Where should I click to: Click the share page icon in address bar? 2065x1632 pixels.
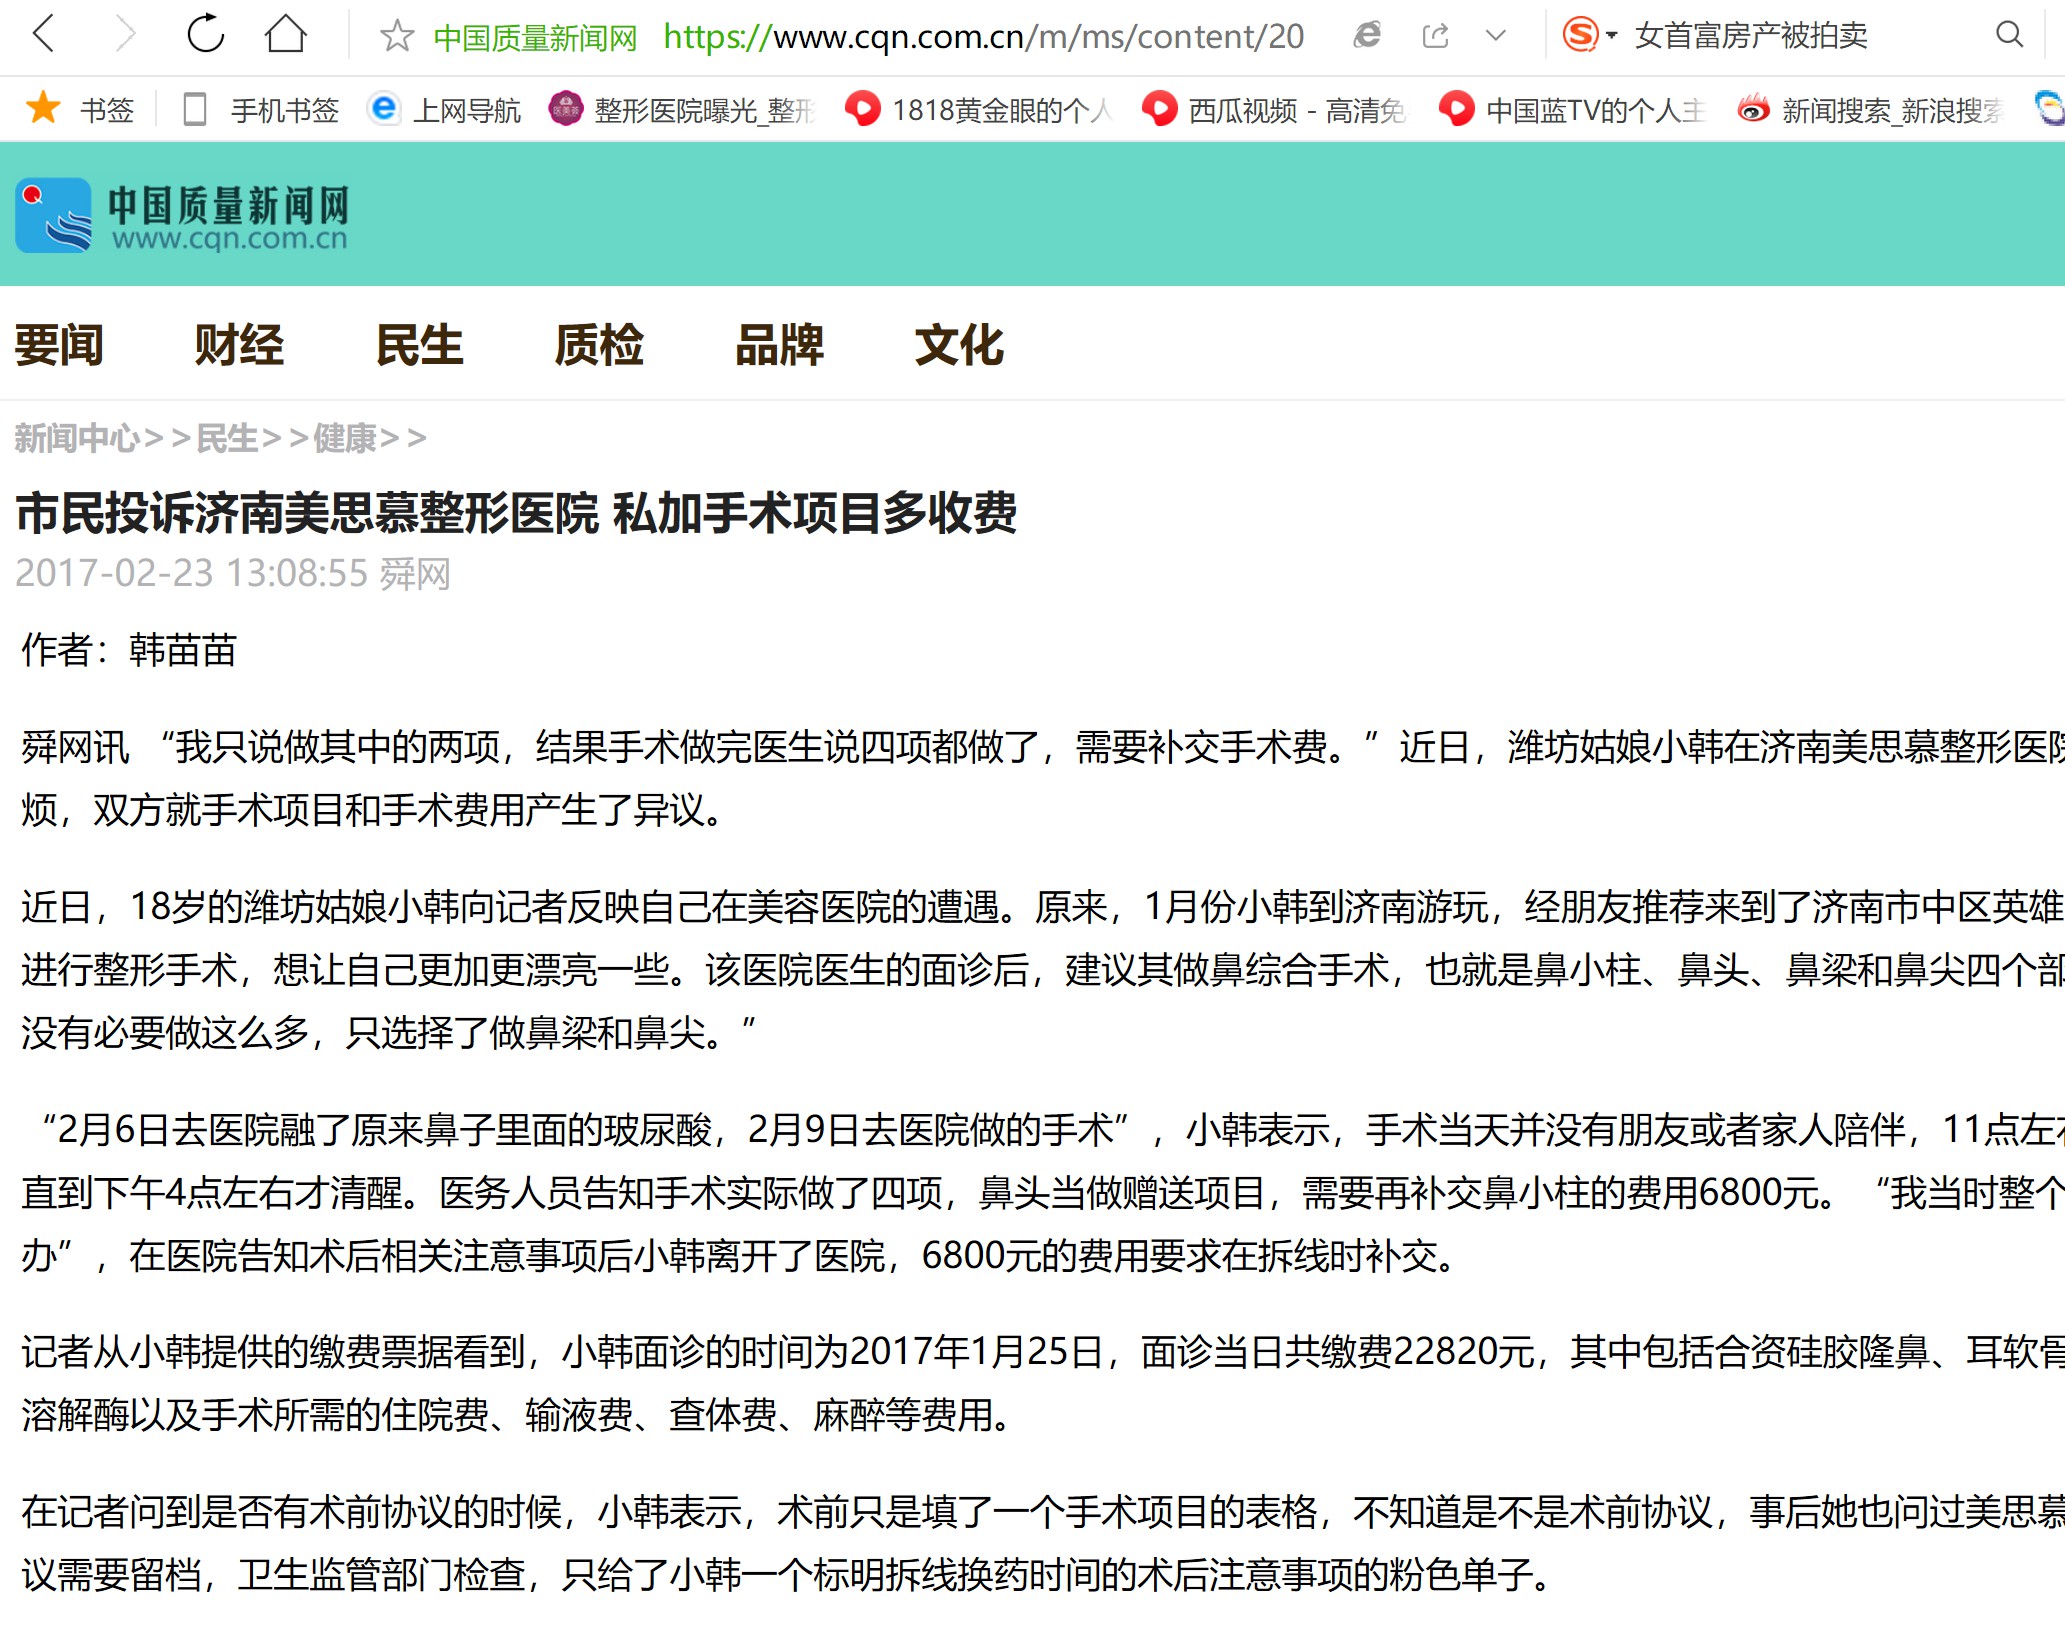(x=1435, y=36)
